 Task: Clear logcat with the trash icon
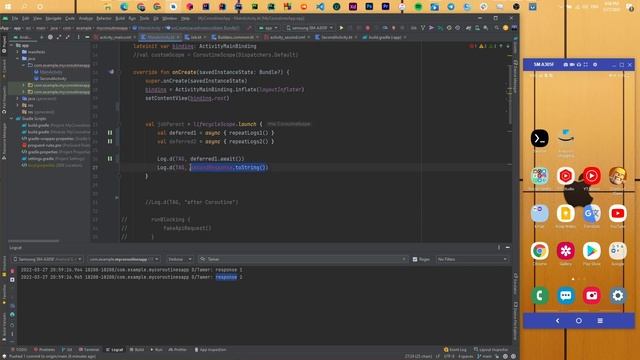click(12, 271)
